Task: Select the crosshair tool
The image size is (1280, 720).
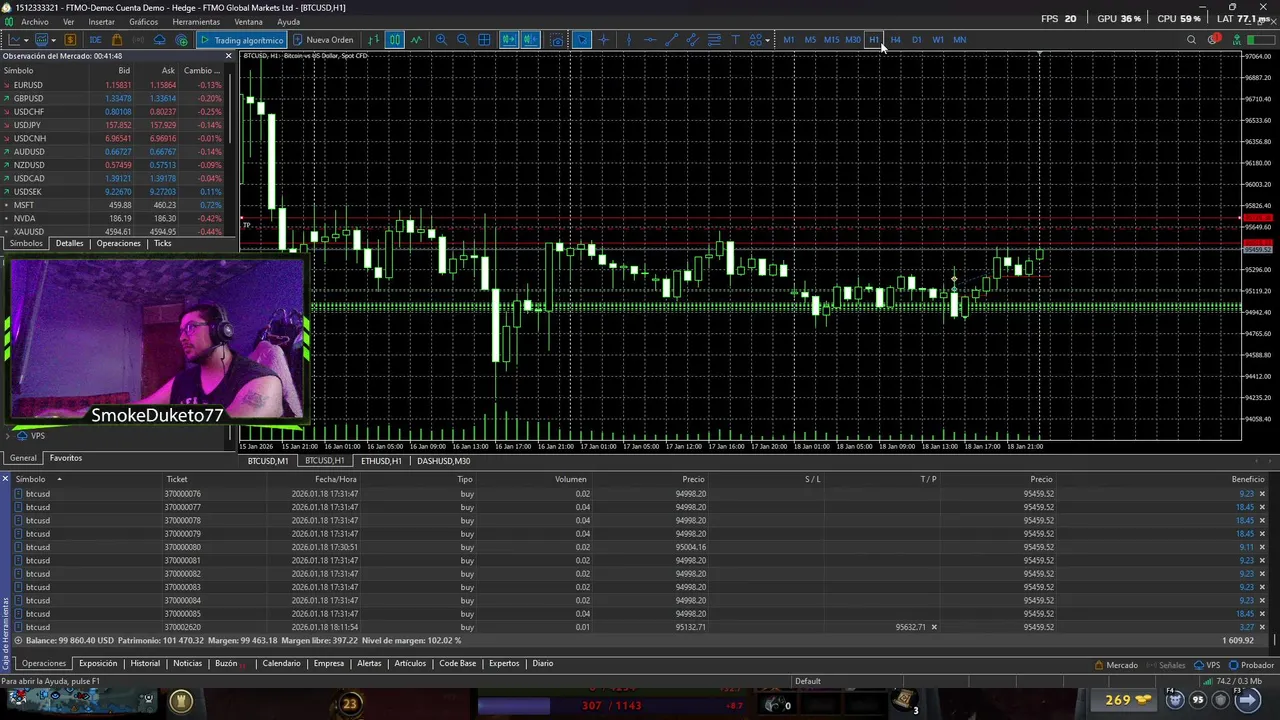Action: [x=604, y=40]
